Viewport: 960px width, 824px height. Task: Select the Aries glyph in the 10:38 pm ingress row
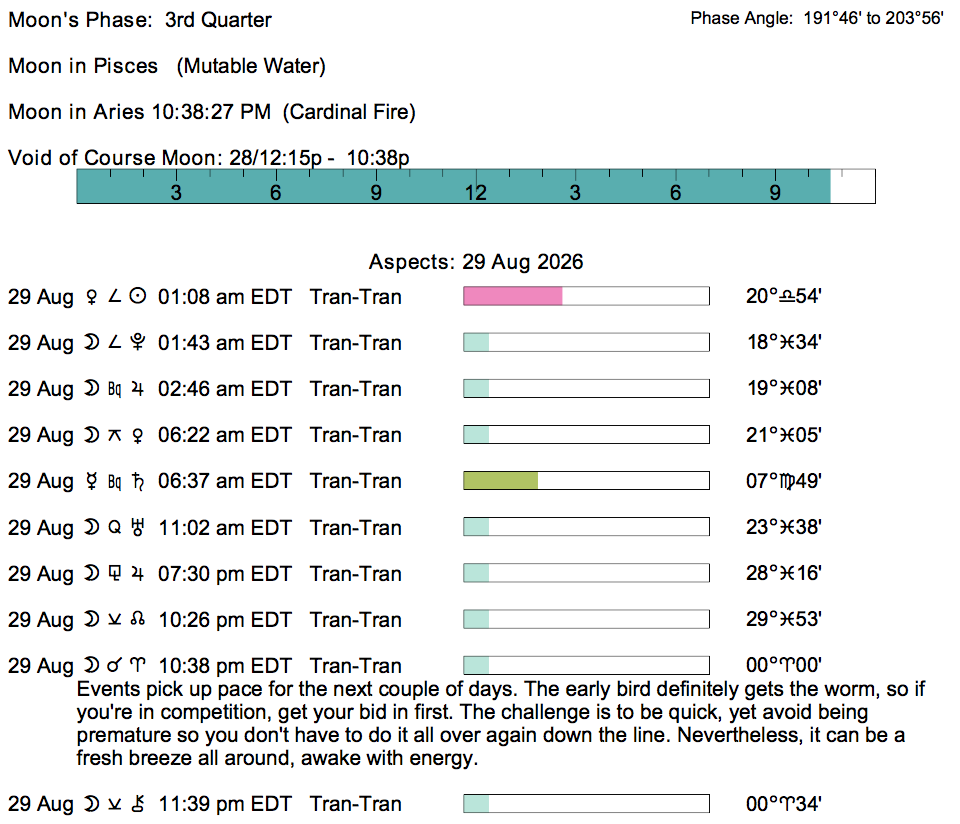pyautogui.click(x=138, y=665)
